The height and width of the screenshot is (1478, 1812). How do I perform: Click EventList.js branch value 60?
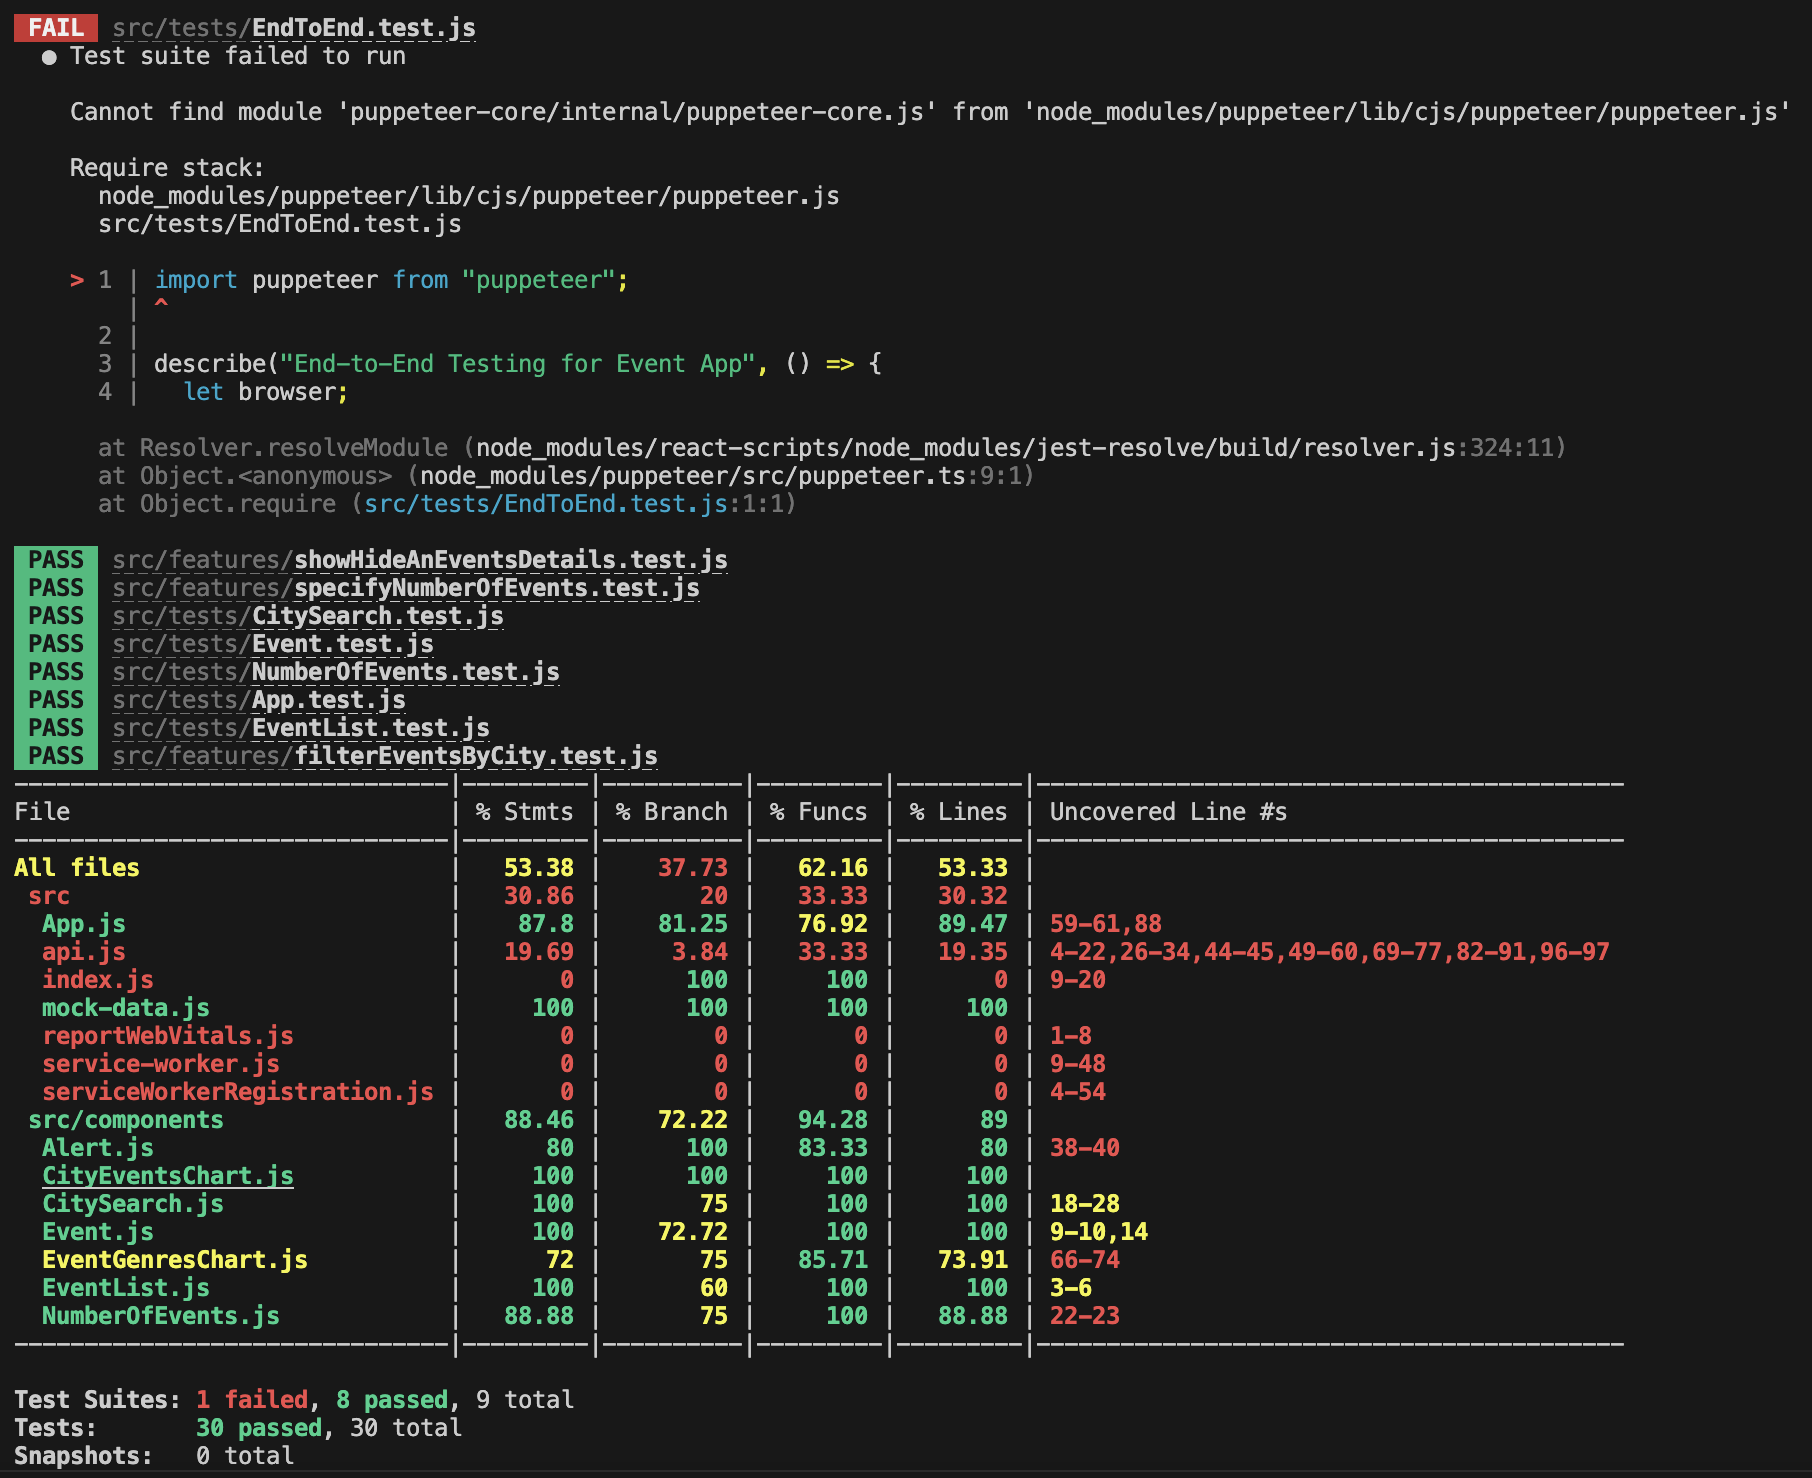(714, 1288)
